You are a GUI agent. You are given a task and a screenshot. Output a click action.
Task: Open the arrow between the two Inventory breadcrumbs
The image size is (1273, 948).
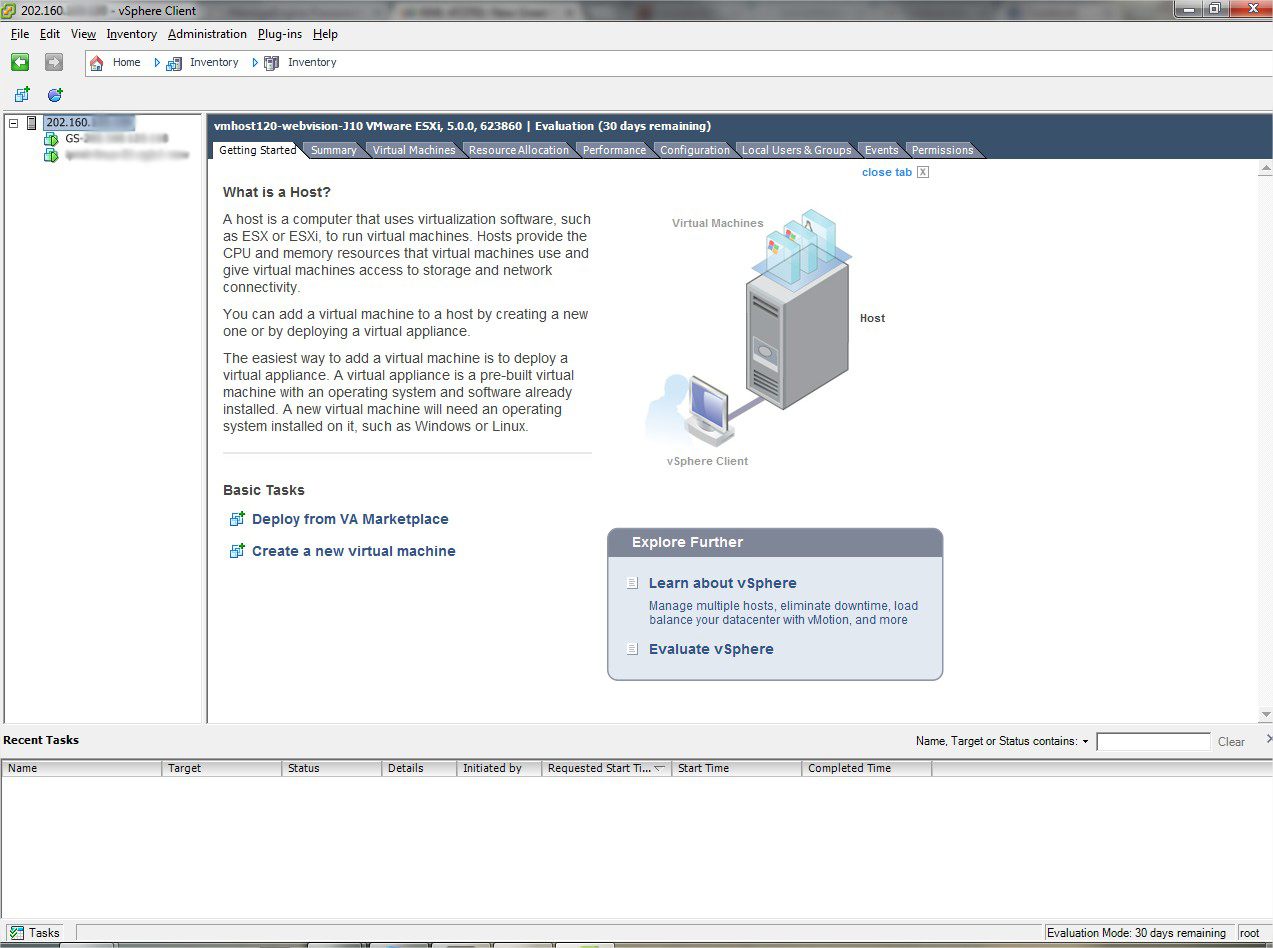255,62
